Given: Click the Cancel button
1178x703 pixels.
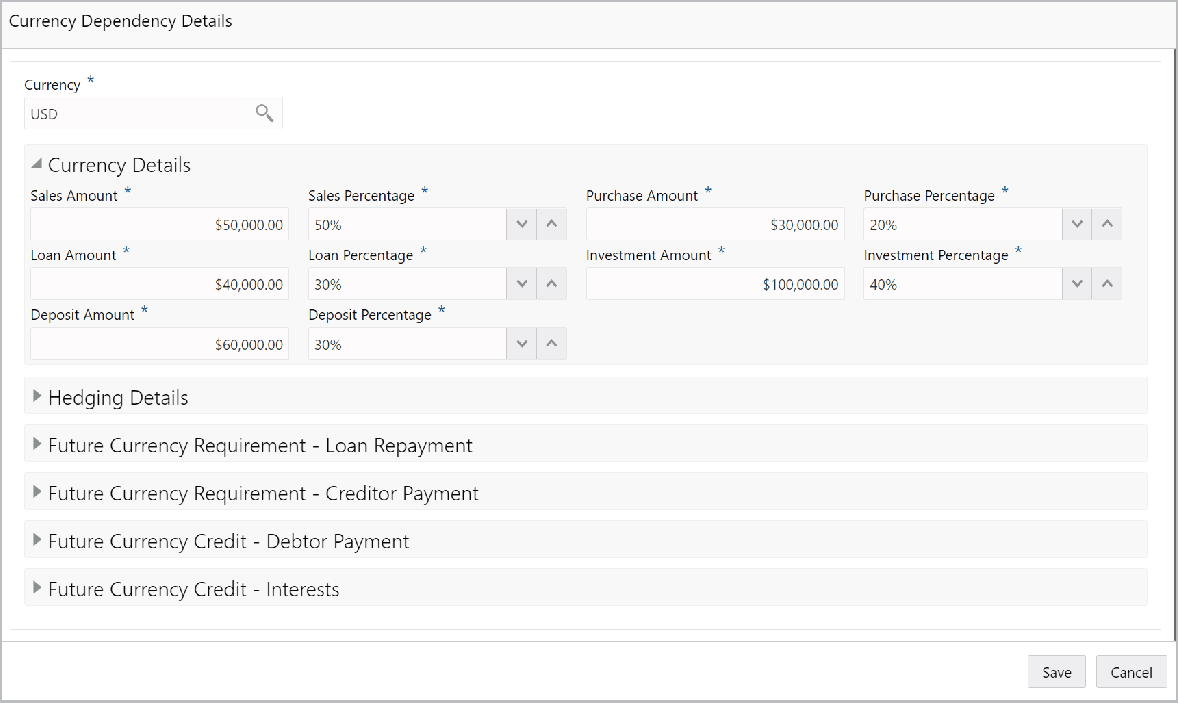Looking at the screenshot, I should click(x=1131, y=671).
